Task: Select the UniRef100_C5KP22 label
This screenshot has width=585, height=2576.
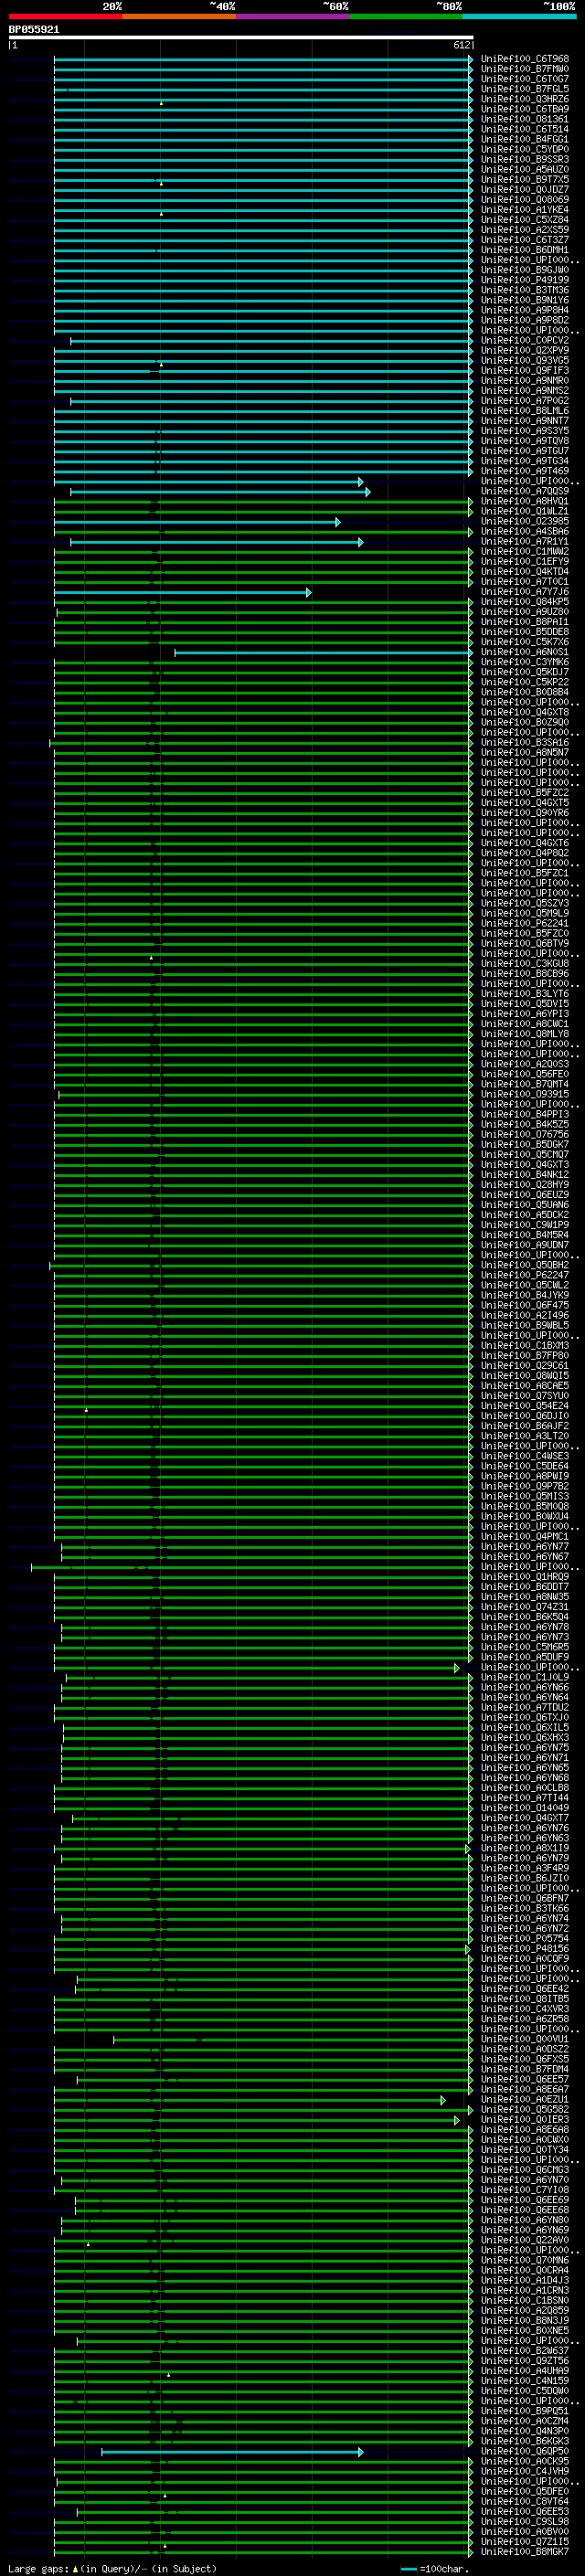Action: point(525,682)
